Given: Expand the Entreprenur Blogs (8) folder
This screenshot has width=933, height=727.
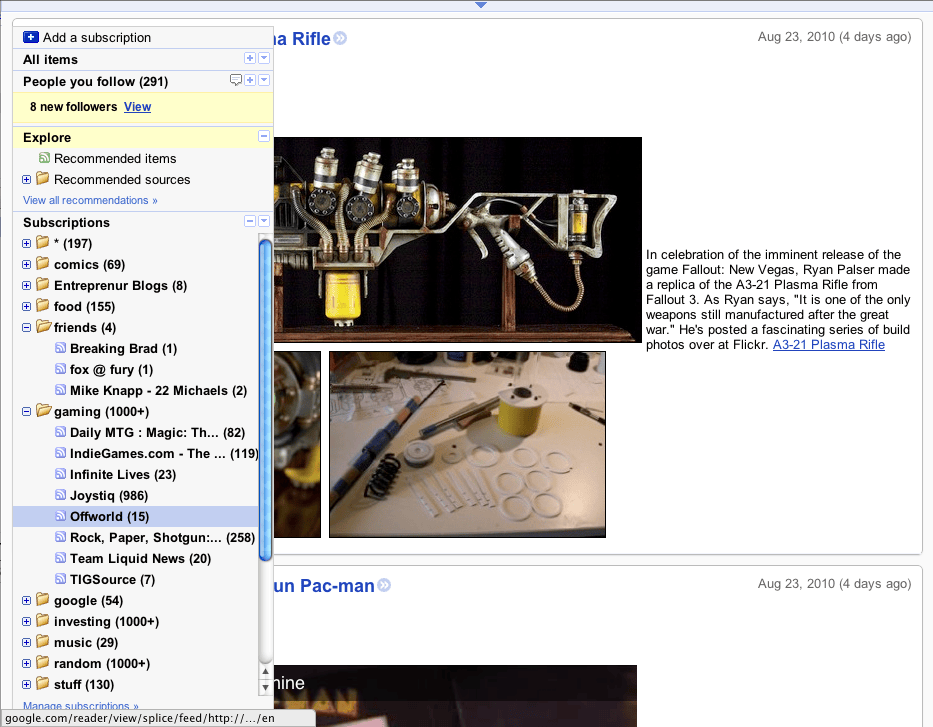Looking at the screenshot, I should coord(26,286).
